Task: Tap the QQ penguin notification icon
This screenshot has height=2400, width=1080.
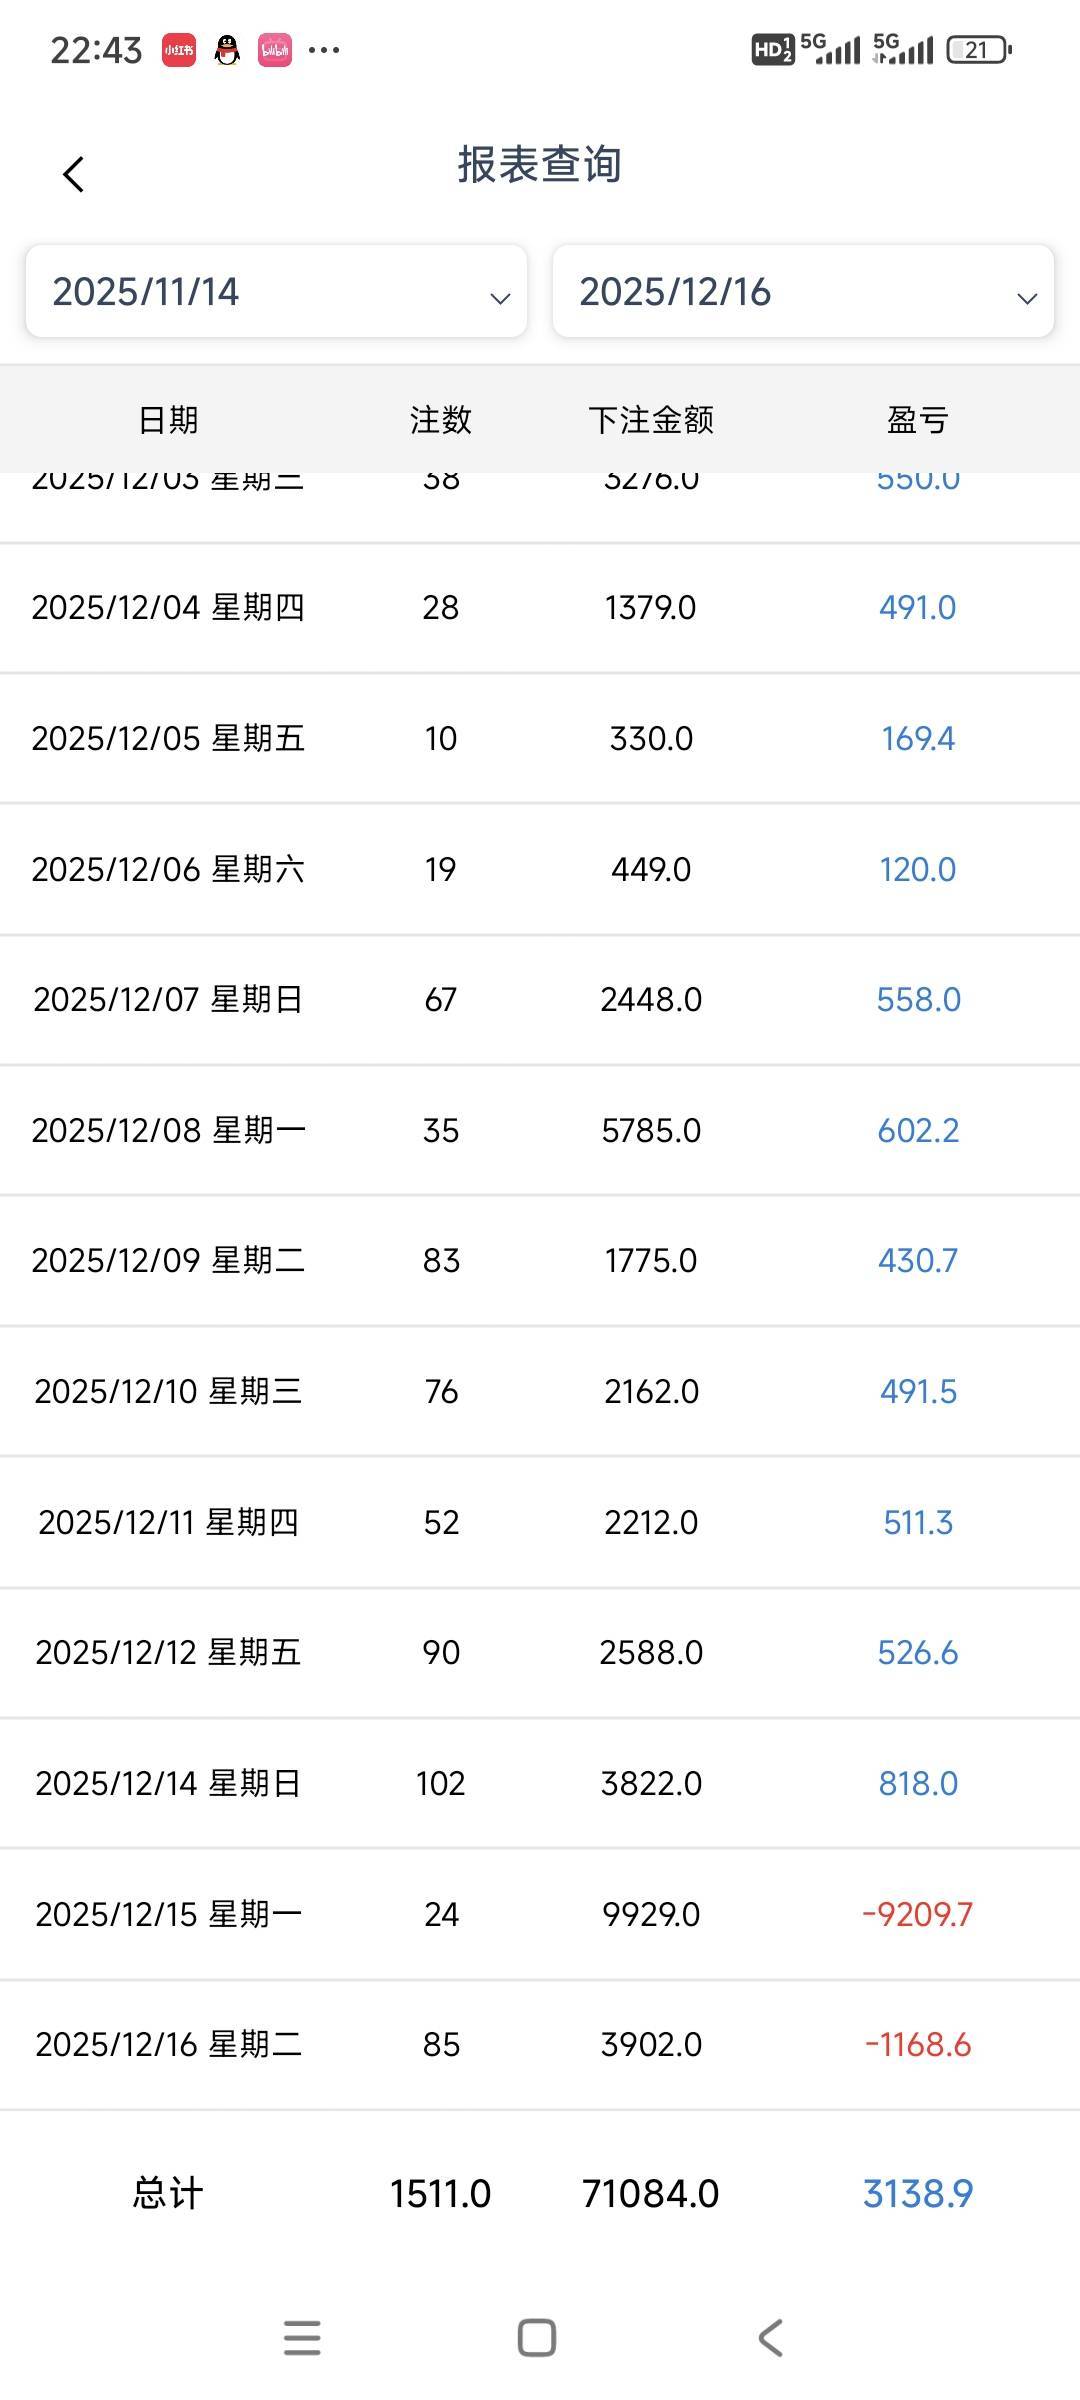Action: (x=227, y=50)
